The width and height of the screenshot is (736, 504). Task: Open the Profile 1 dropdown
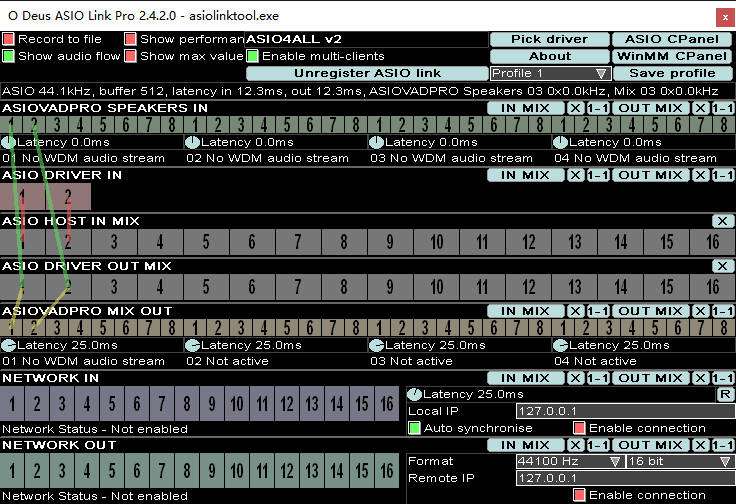click(x=550, y=73)
